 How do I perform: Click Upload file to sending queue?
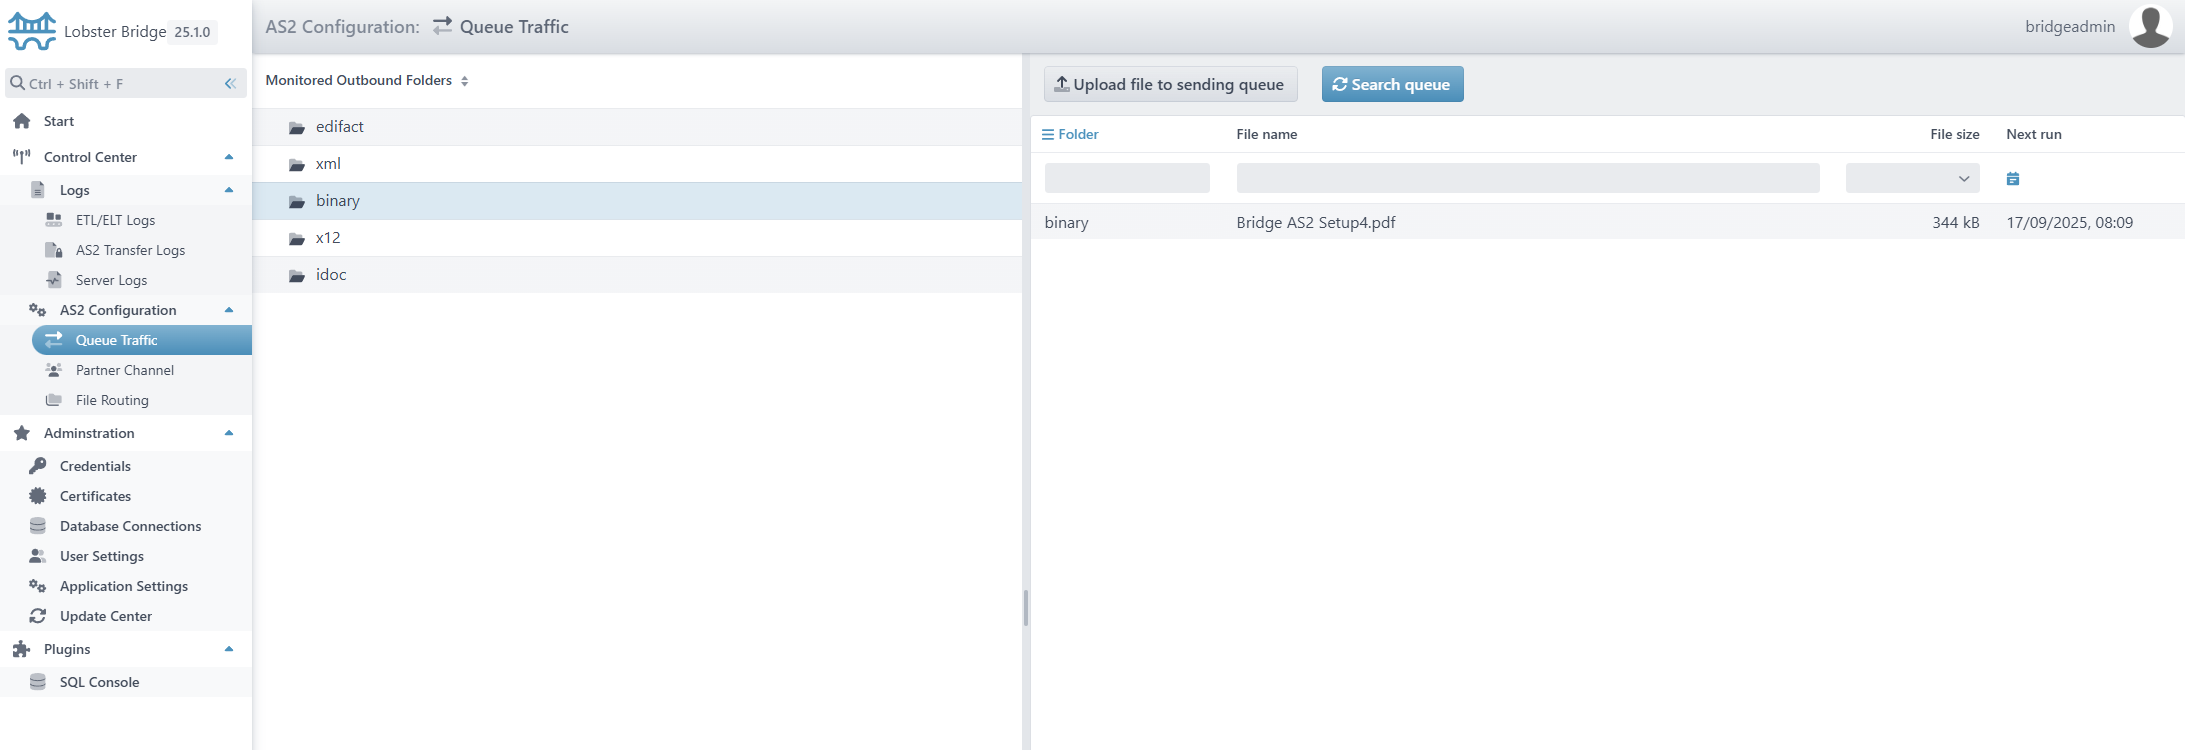[1170, 85]
